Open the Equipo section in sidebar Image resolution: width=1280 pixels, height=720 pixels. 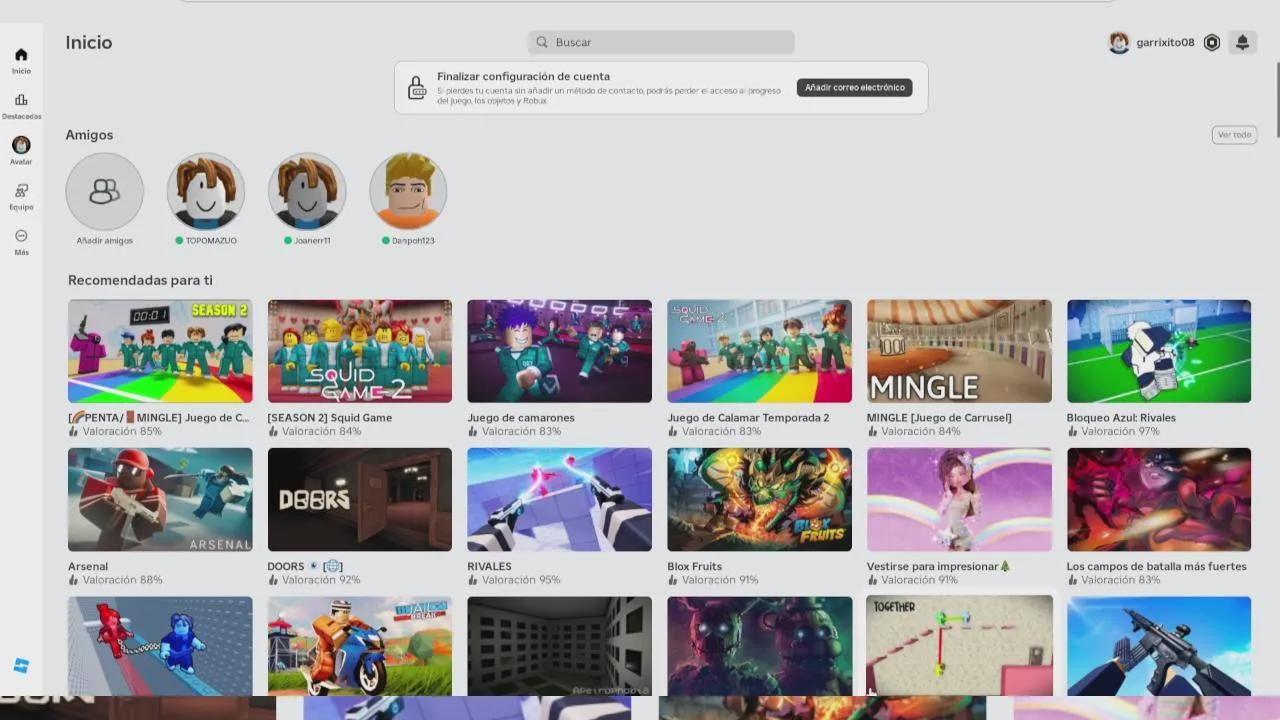point(21,196)
